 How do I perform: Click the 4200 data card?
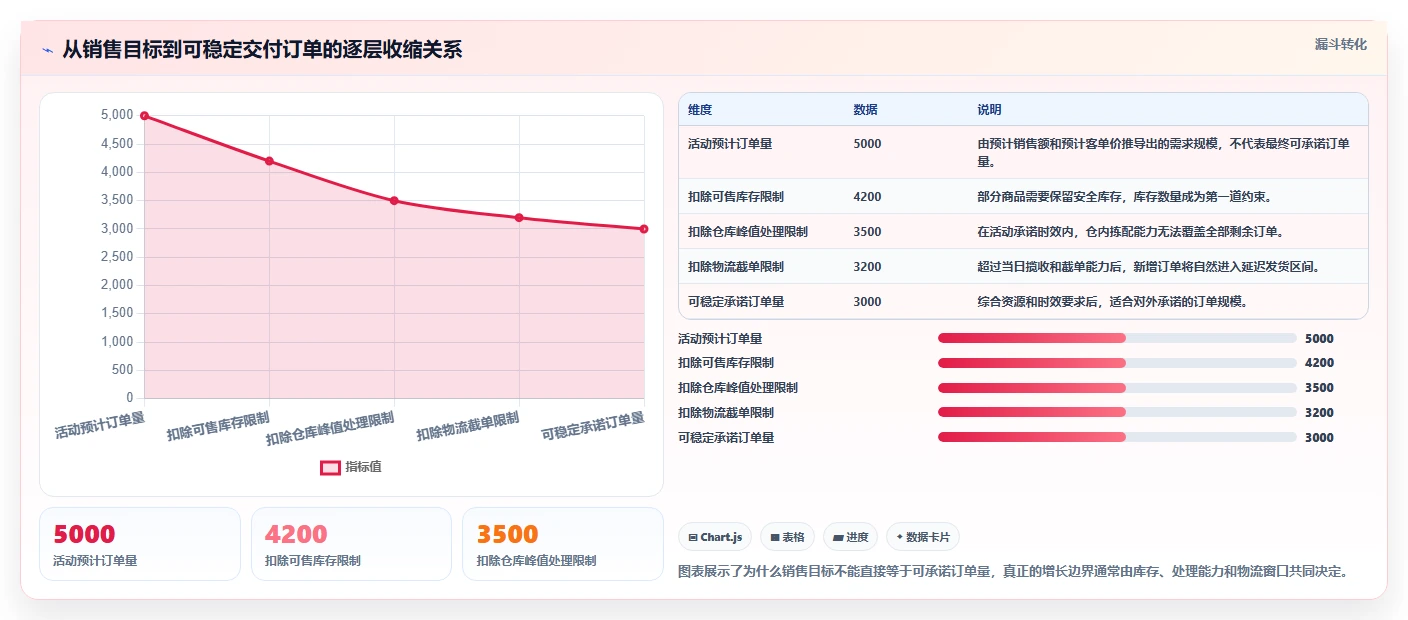(351, 544)
